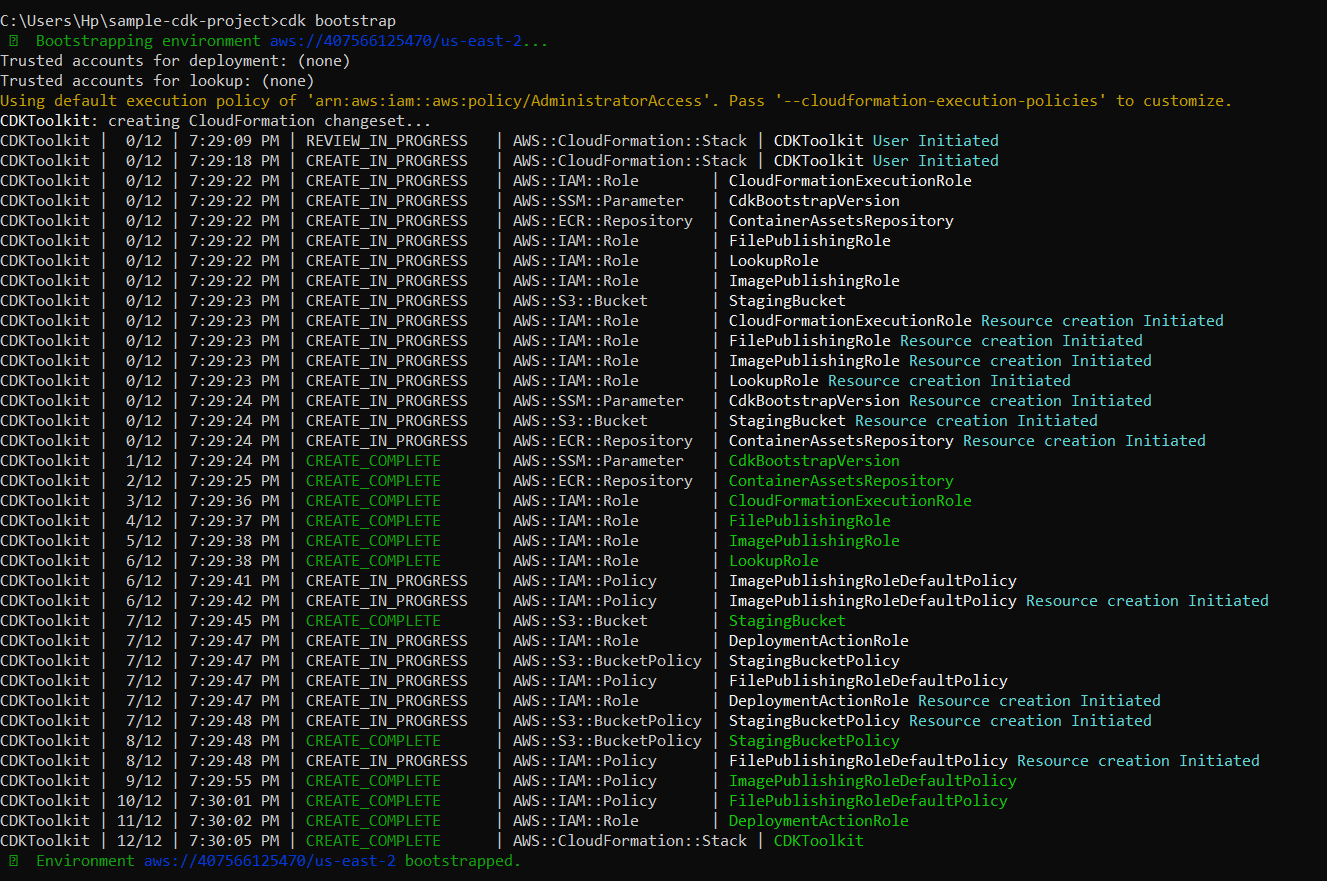Click green 'ImagePublishingRole' in the 5/12 row
This screenshot has height=881, width=1327.
click(814, 541)
